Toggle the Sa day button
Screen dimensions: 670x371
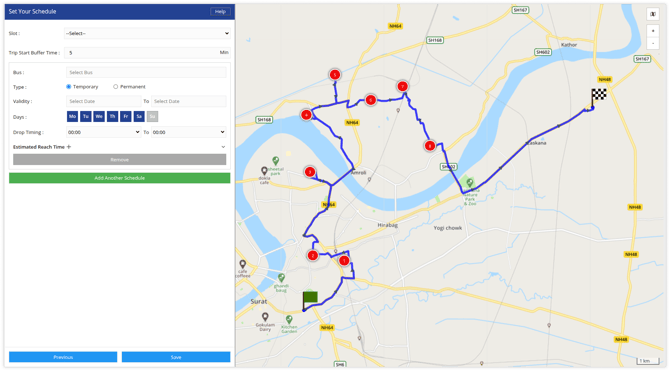(x=139, y=116)
